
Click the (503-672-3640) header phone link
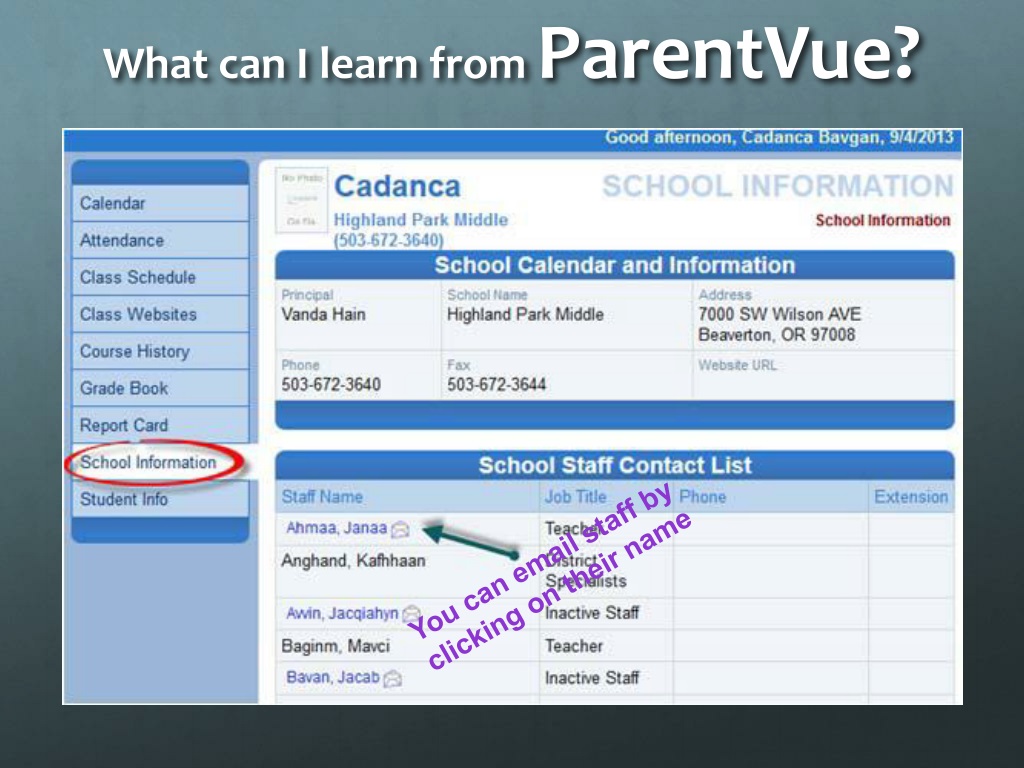pyautogui.click(x=389, y=240)
